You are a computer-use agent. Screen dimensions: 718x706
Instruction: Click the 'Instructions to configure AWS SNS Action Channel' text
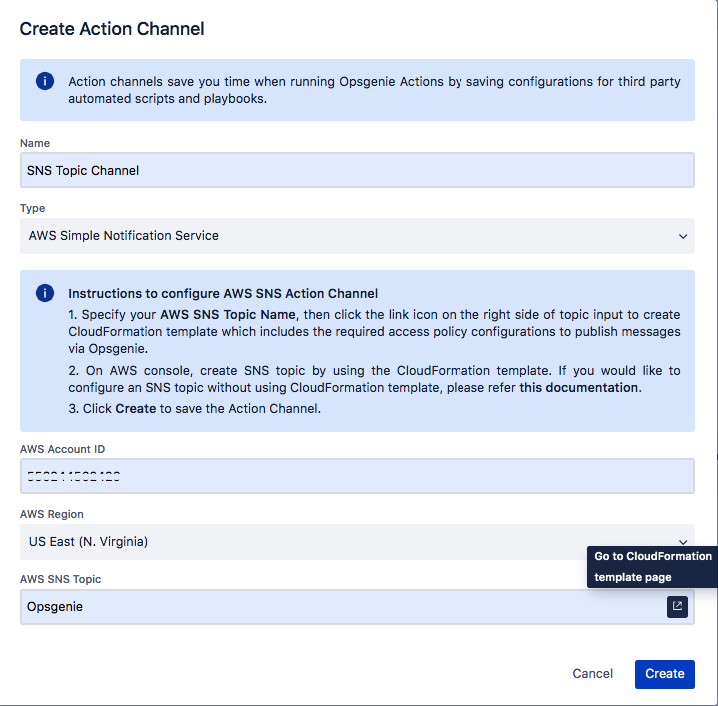tap(223, 293)
